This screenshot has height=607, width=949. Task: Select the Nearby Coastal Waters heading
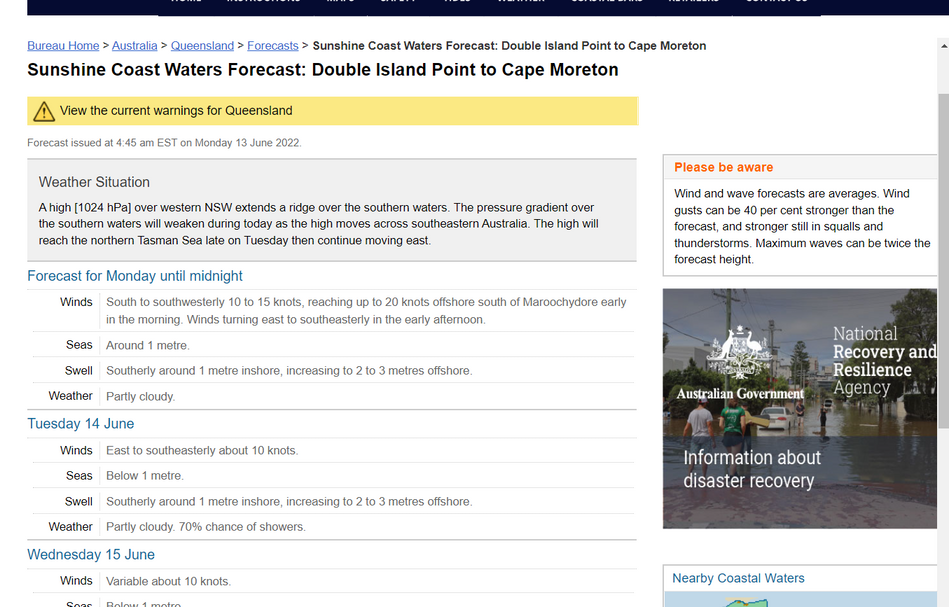point(738,578)
